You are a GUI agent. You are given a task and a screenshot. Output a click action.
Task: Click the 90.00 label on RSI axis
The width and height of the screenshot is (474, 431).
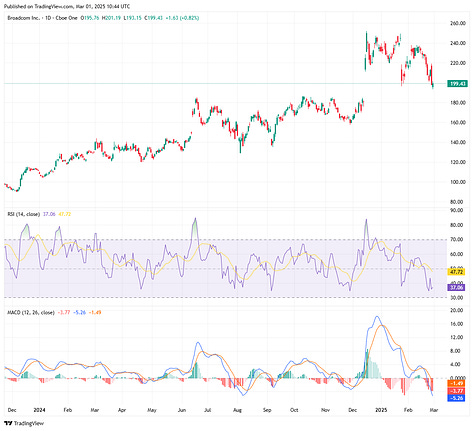[x=456, y=210]
